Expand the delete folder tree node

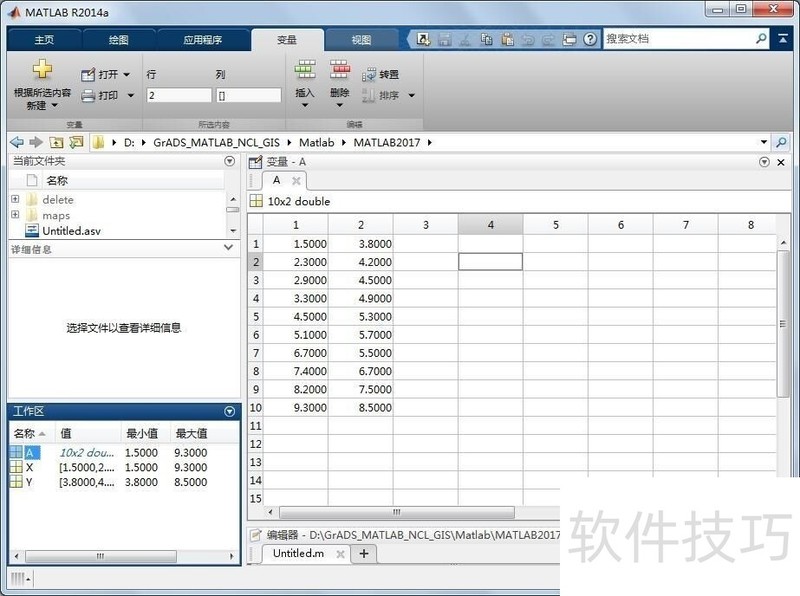[15, 199]
